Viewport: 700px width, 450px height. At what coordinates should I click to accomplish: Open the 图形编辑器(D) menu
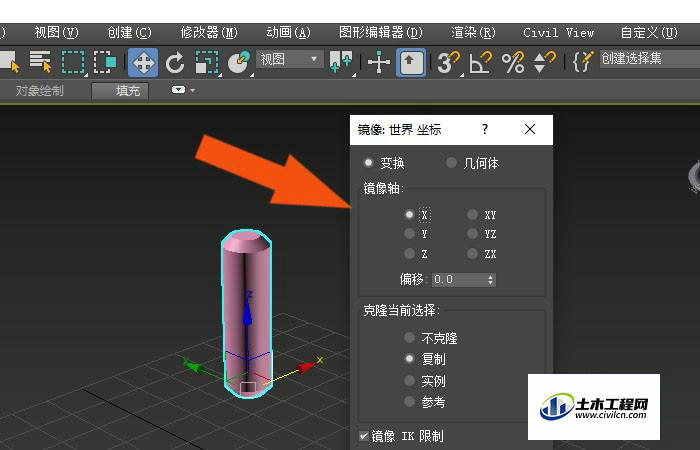click(x=380, y=33)
